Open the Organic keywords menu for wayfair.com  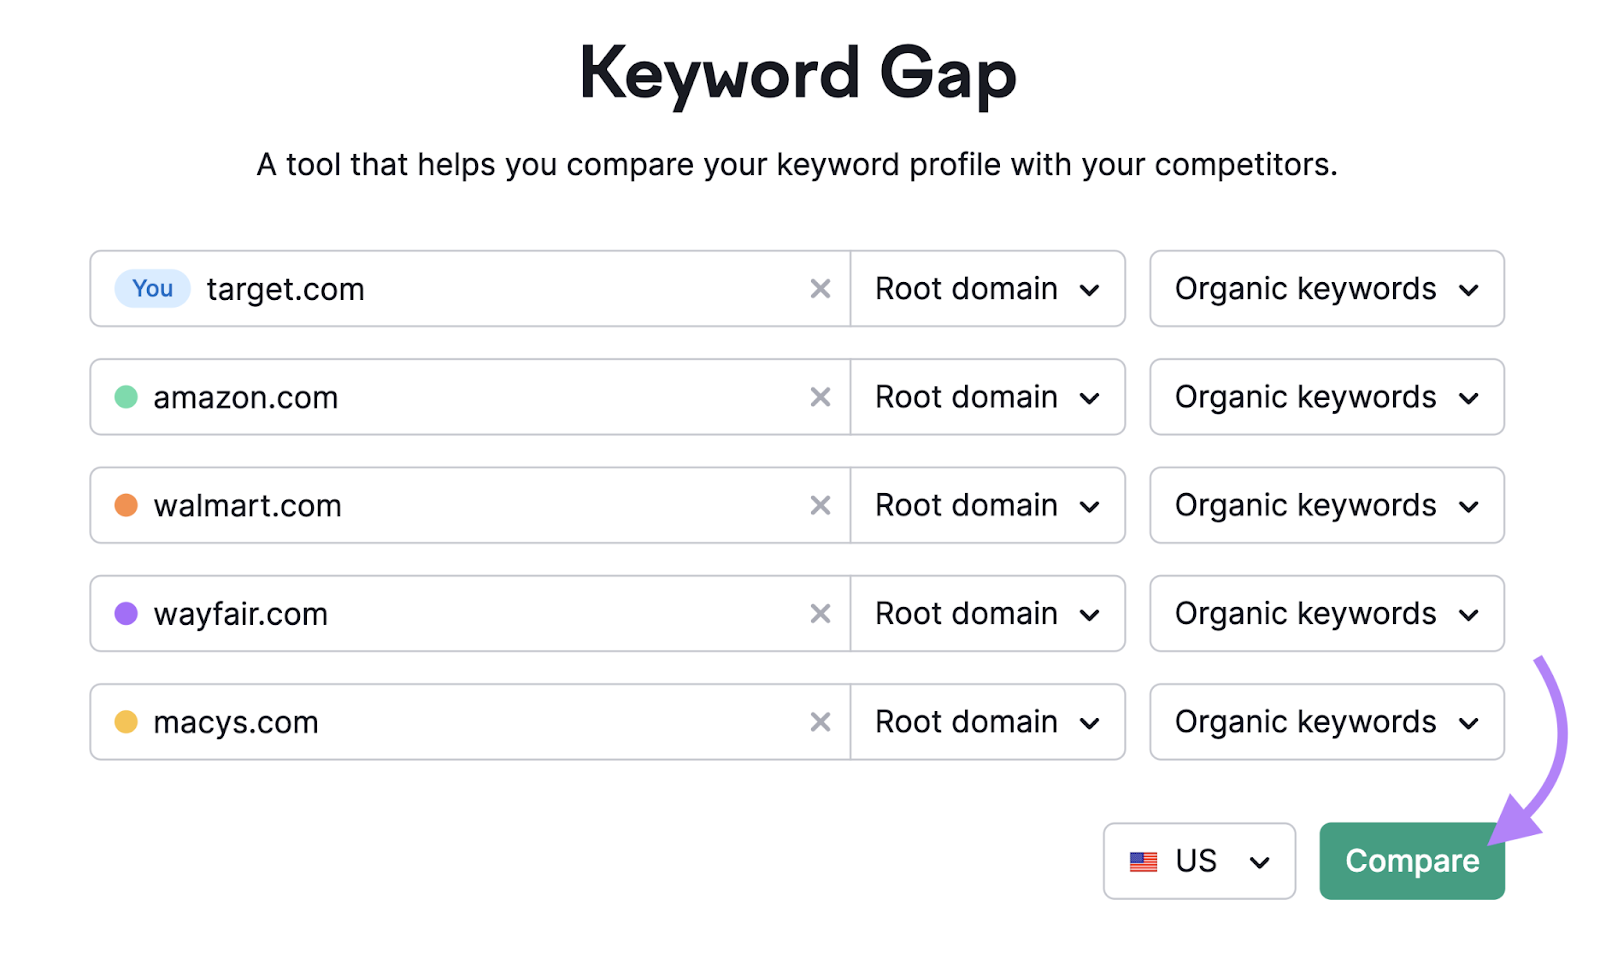1326,613
